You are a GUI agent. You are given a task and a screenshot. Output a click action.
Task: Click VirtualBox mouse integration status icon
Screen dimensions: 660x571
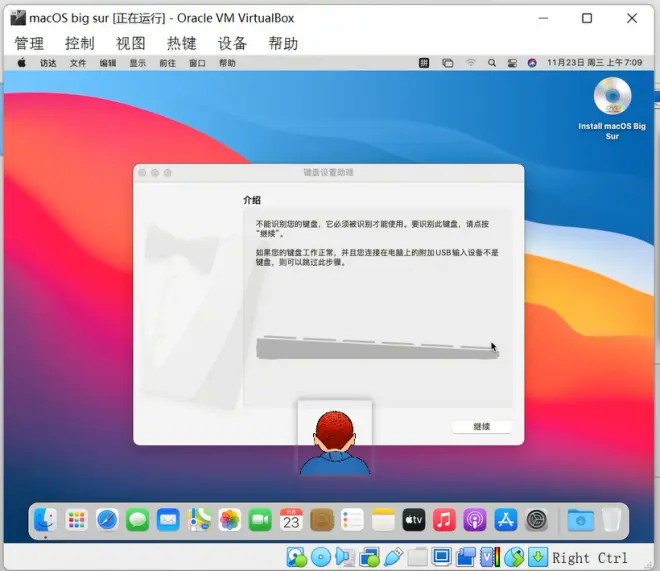coord(514,557)
